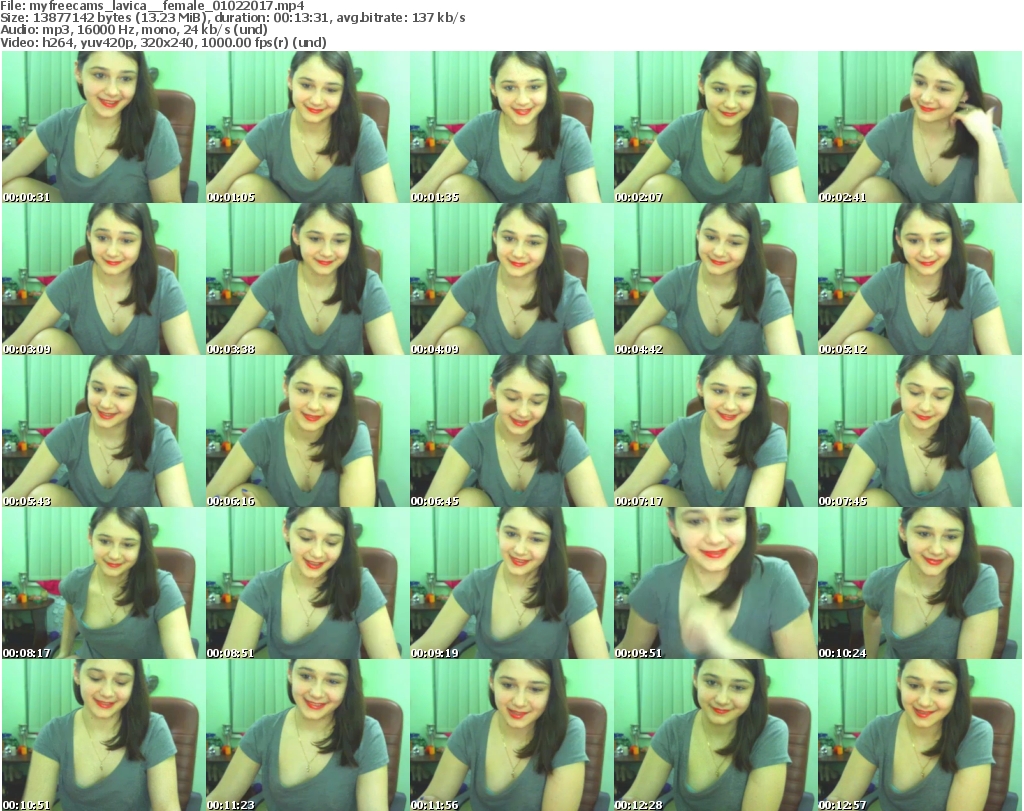
Task: Select the thumbnail stamped 00:06:45
Action: 511,431
